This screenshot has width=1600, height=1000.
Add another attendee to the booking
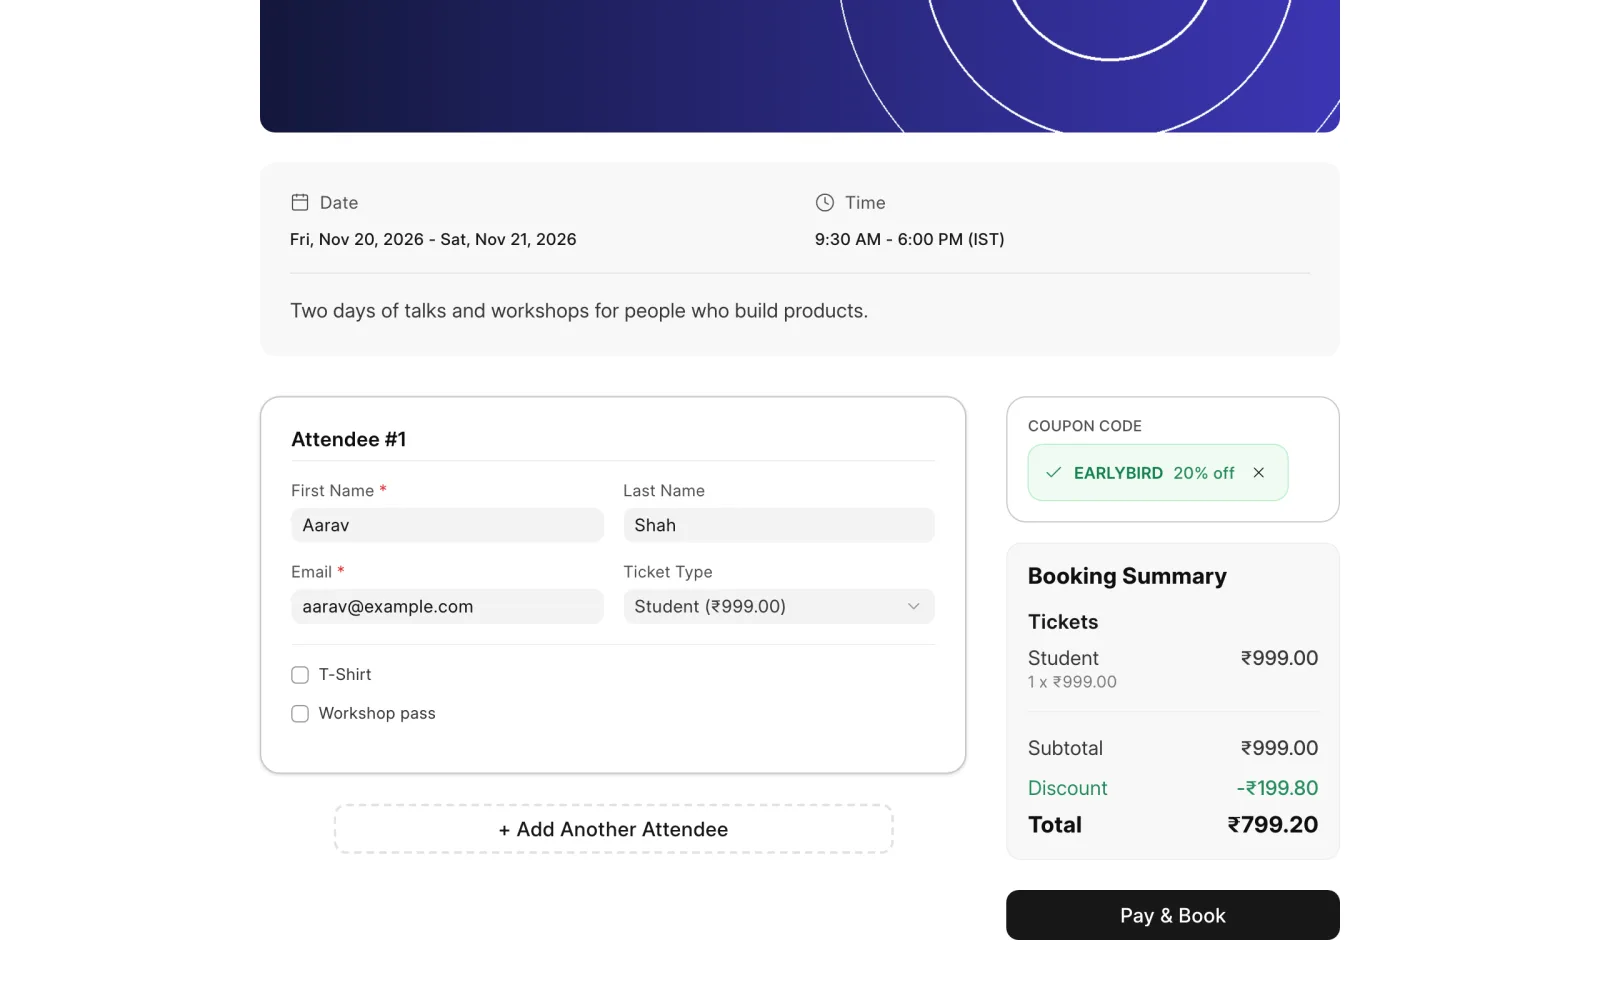click(x=613, y=829)
